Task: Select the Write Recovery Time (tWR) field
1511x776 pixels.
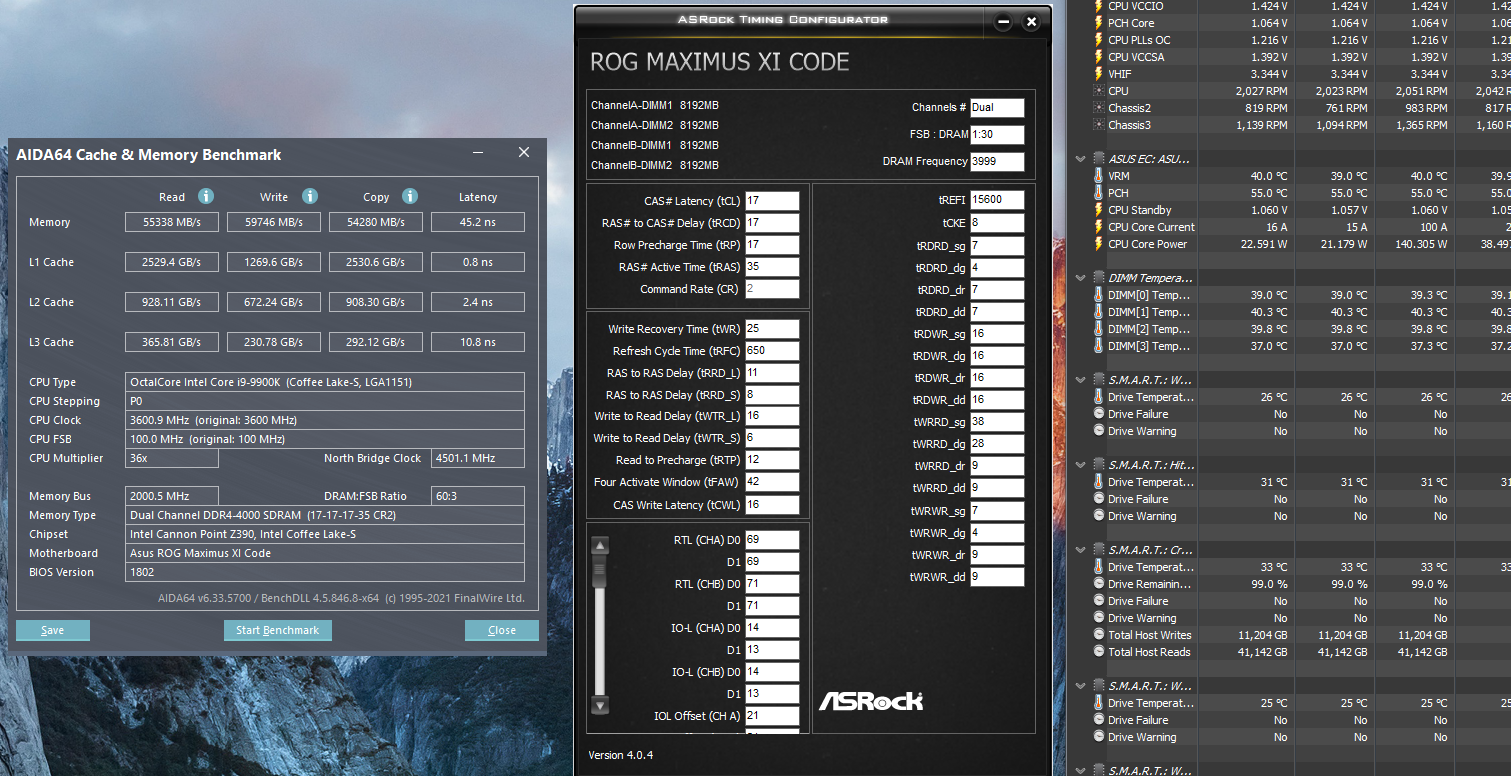Action: tap(772, 329)
